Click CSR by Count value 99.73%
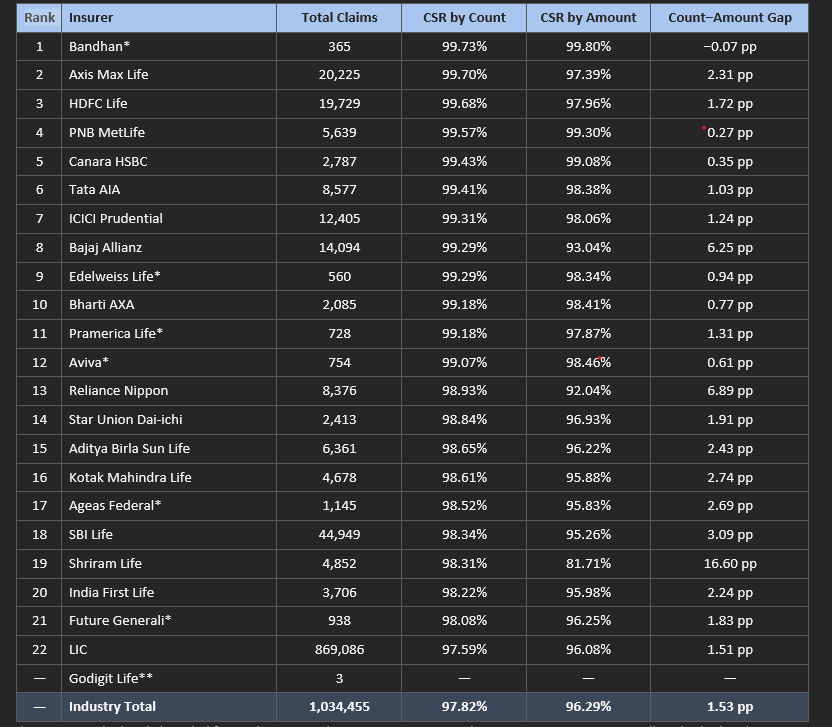The height and width of the screenshot is (727, 832). (464, 47)
